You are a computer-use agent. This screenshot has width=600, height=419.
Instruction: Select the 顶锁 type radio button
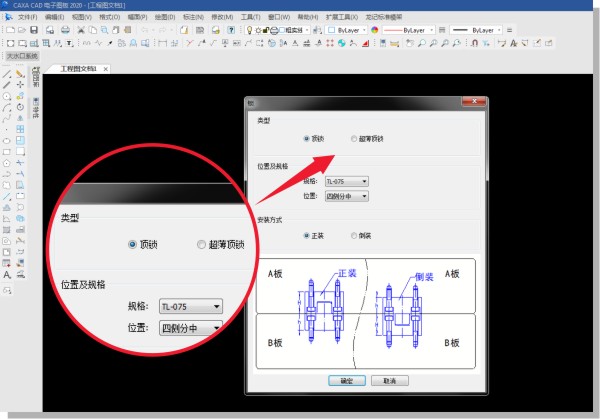306,139
